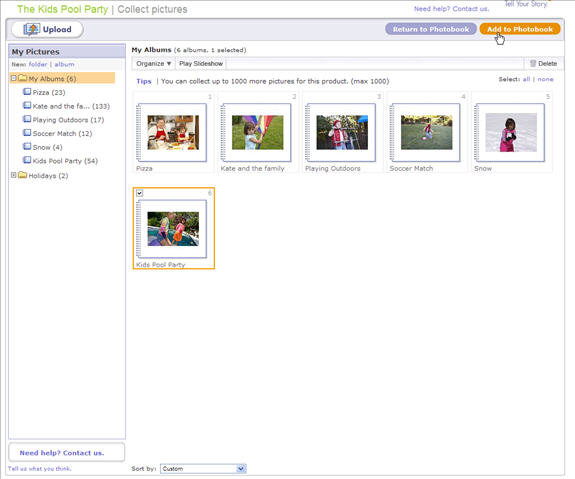
Task: Click the My Albums folder icon
Action: coord(22,78)
